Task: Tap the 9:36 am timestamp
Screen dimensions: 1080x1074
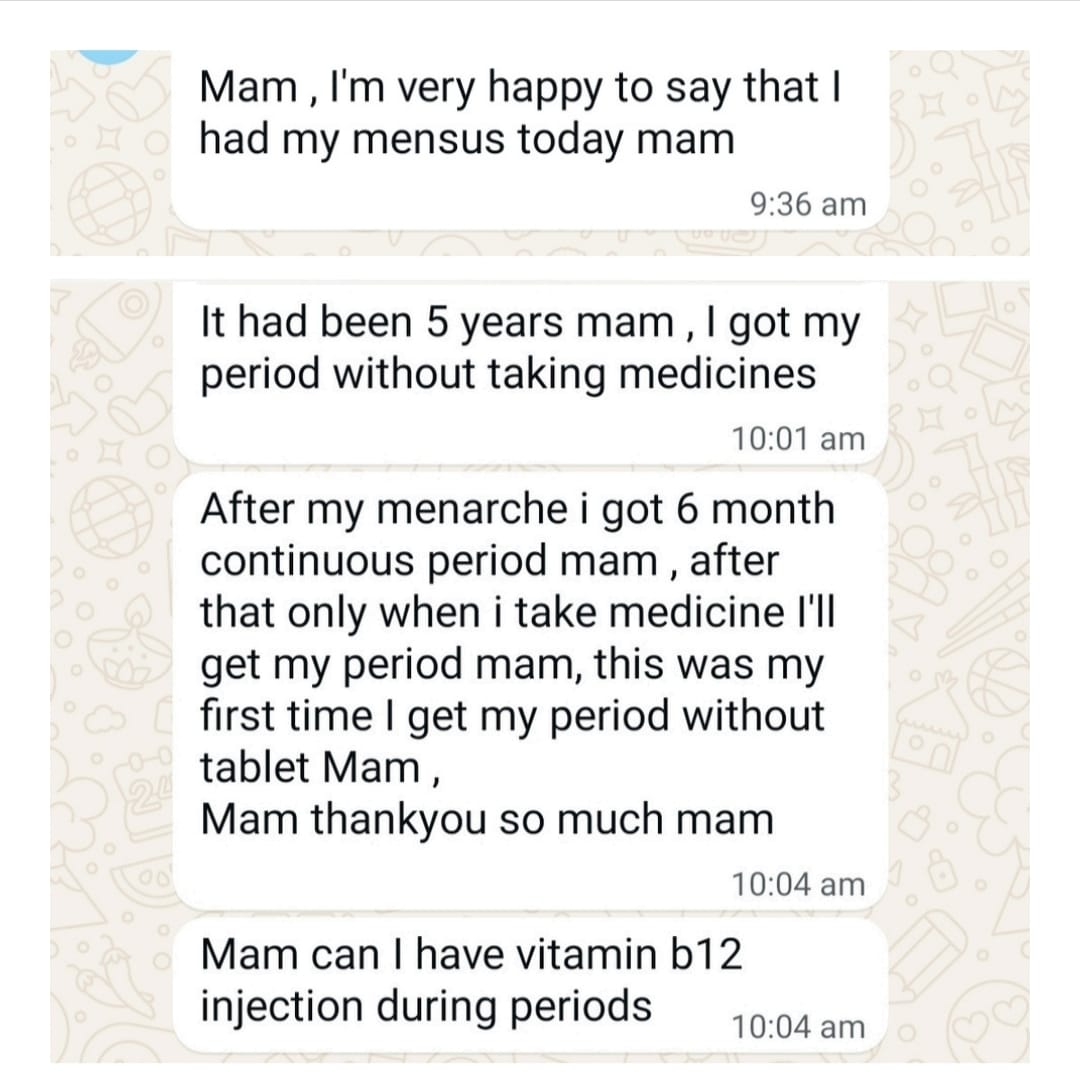Action: [806, 204]
